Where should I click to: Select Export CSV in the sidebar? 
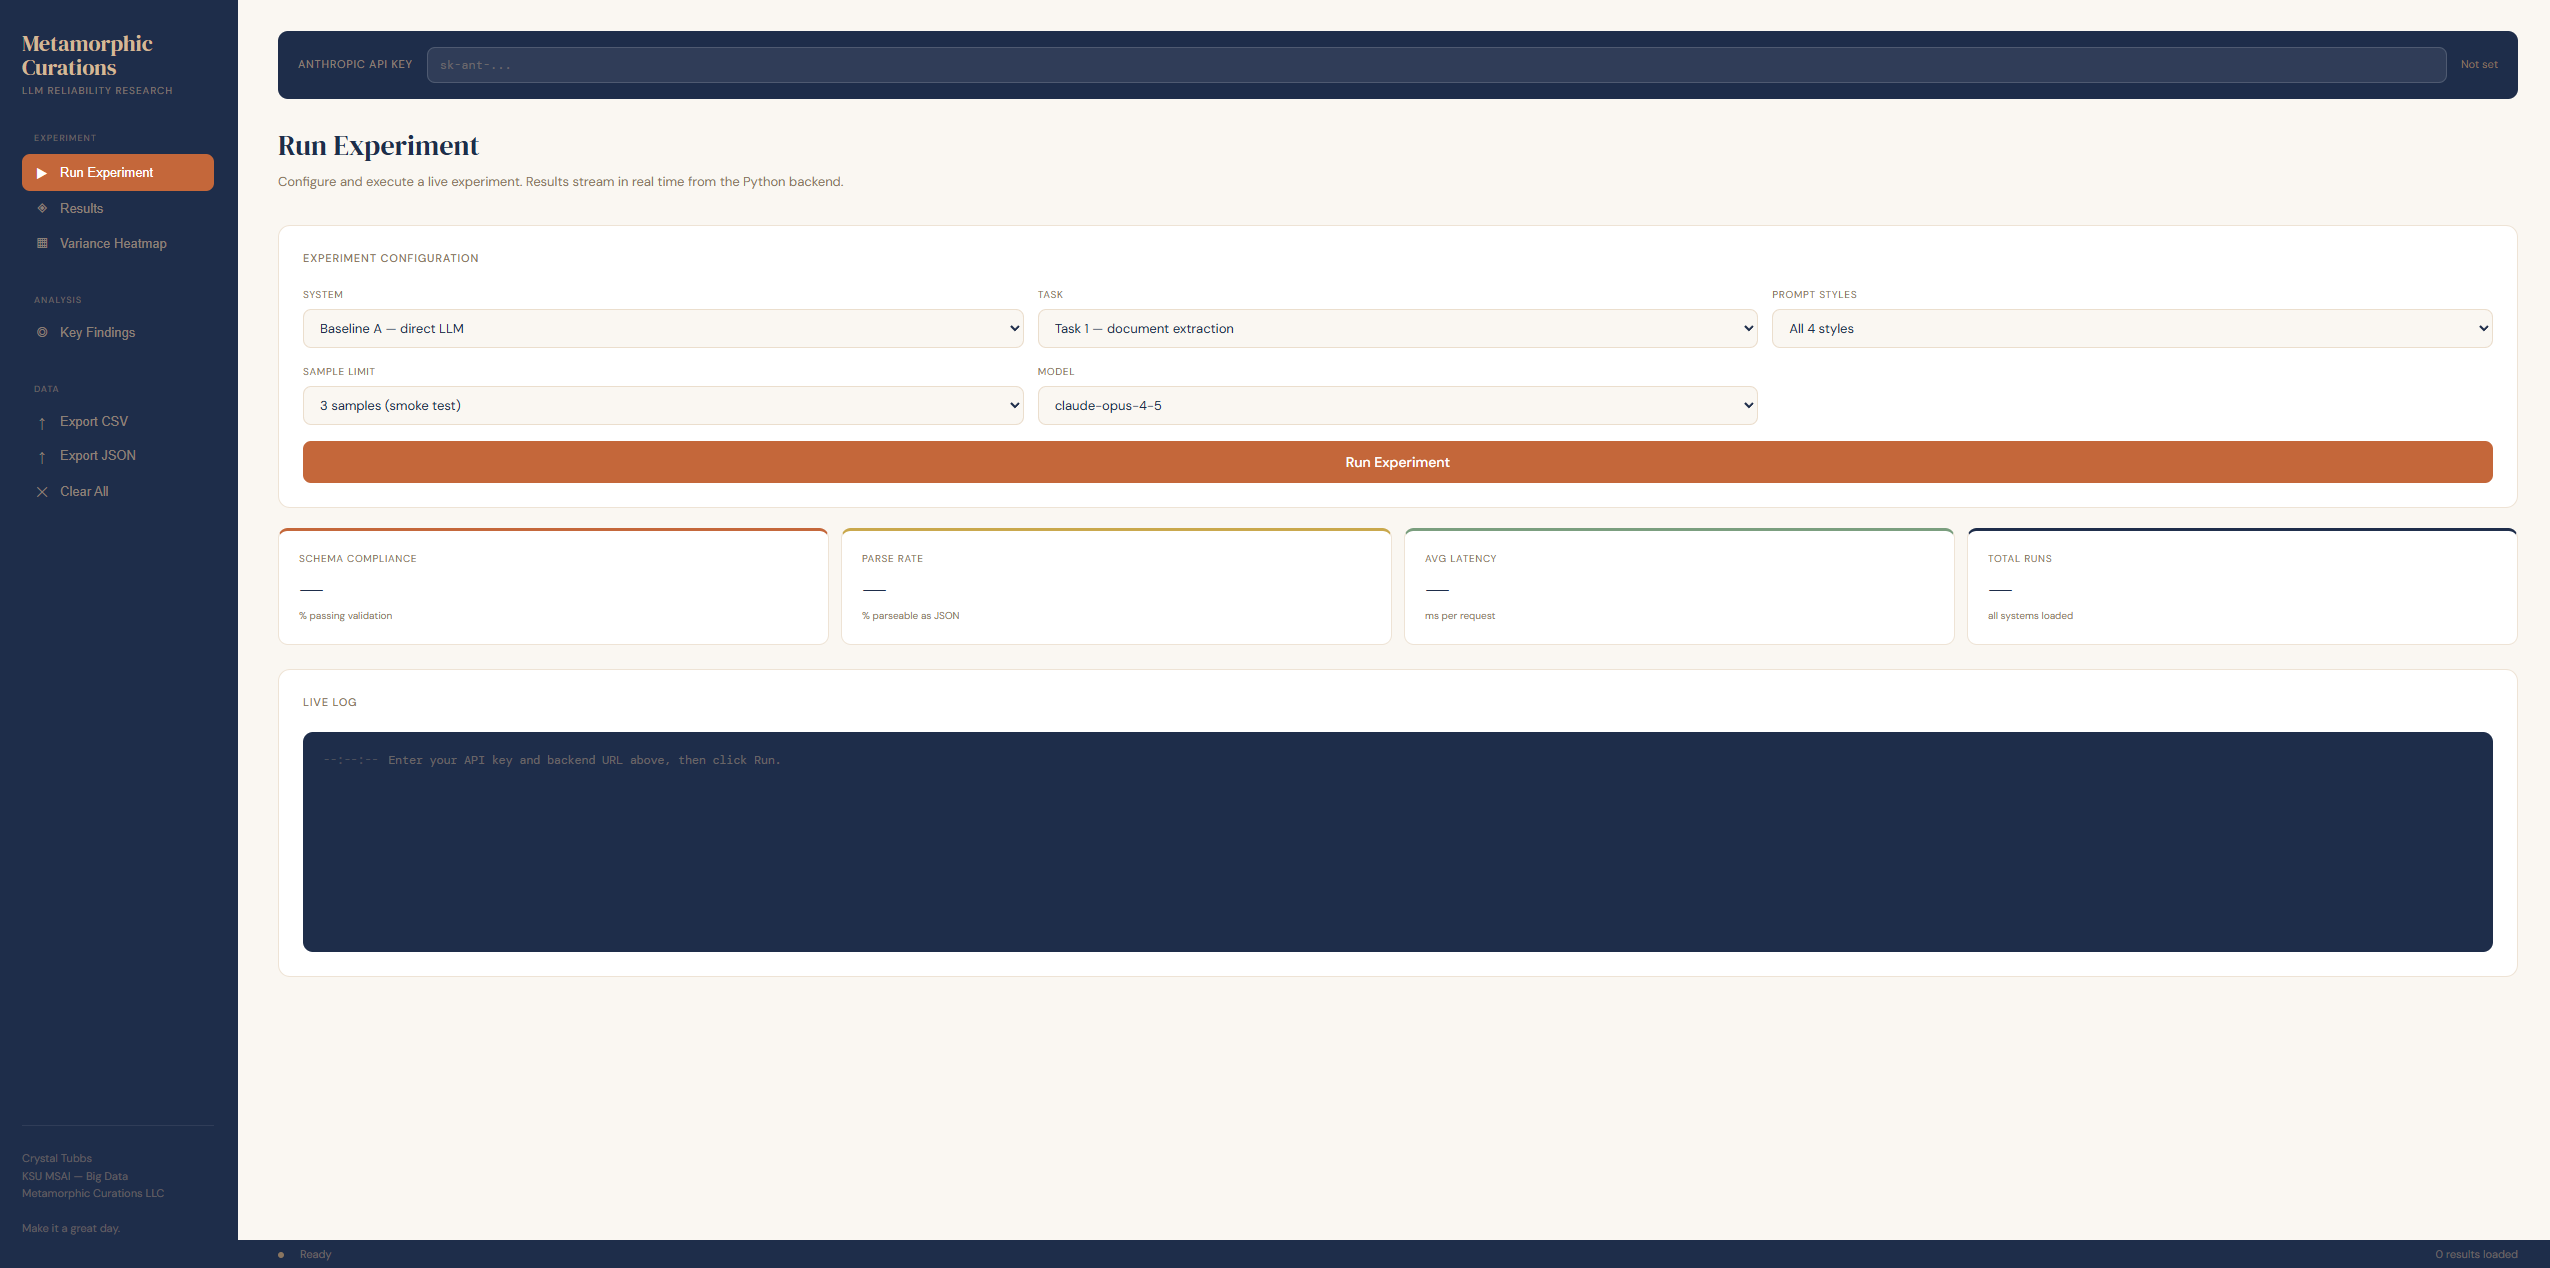point(118,421)
